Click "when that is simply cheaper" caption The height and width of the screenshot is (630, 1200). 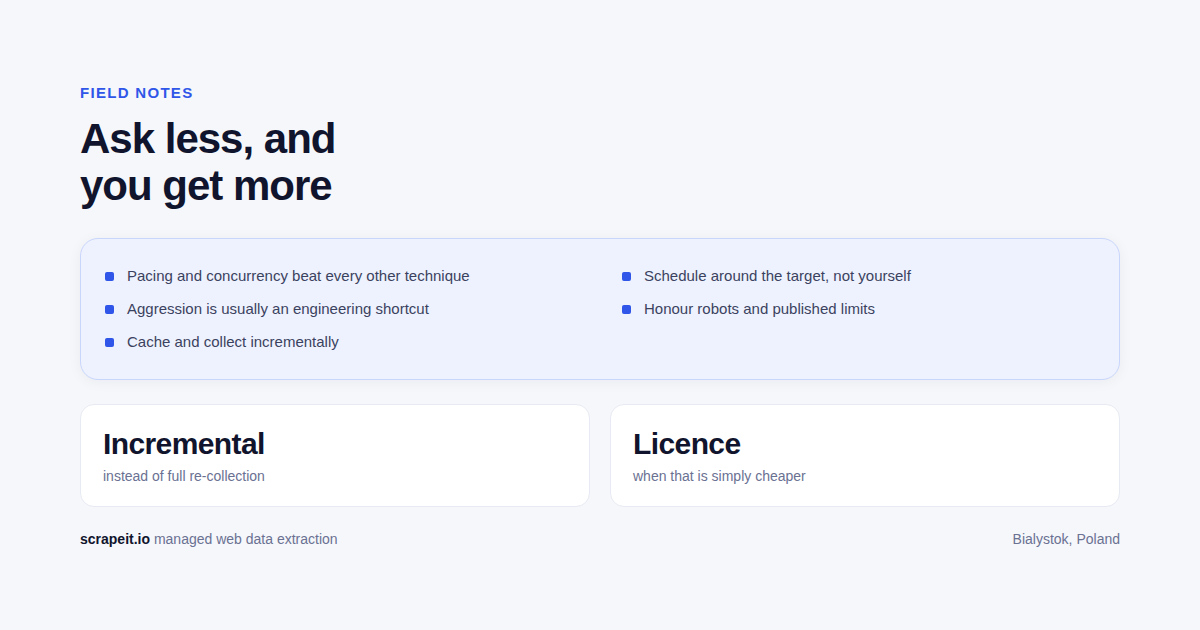[x=719, y=476]
